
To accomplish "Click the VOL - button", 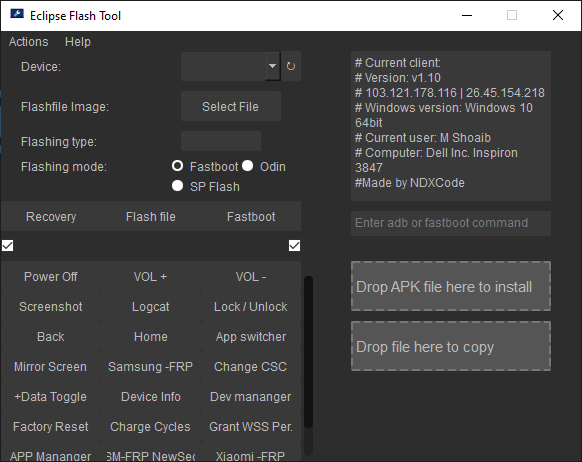I will pyautogui.click(x=251, y=277).
